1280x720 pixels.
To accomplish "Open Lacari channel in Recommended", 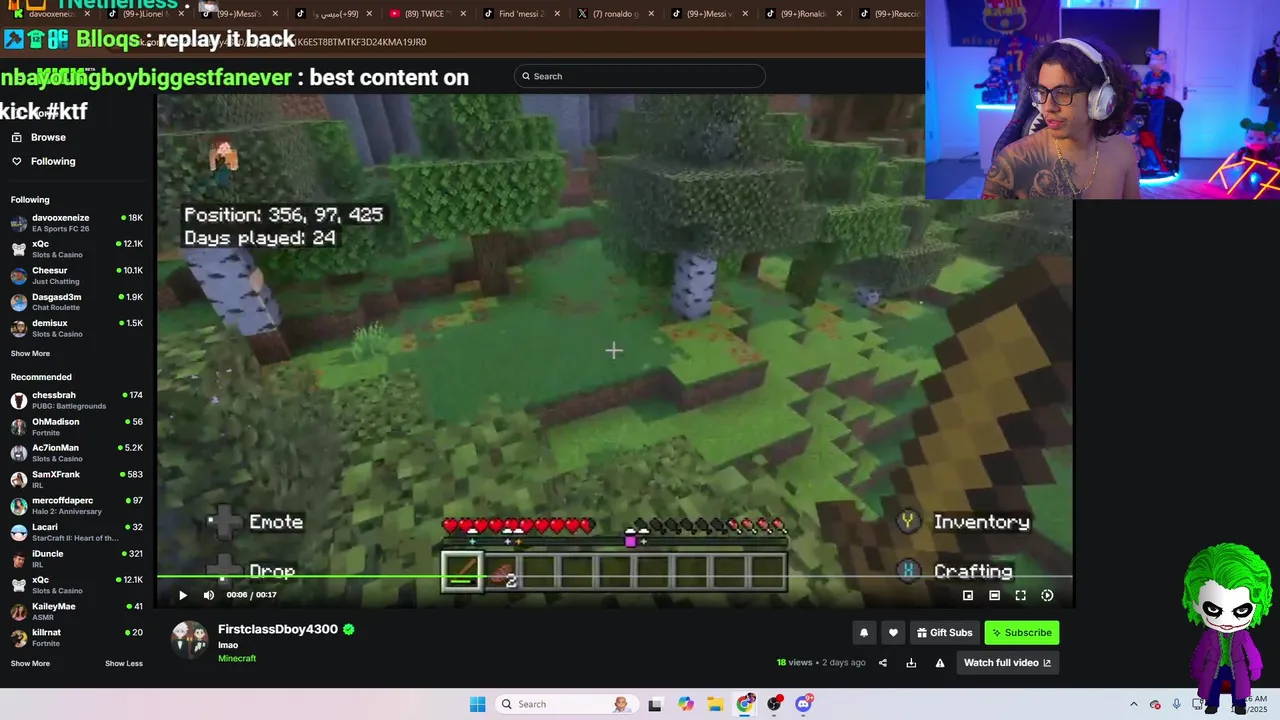I will click(77, 532).
